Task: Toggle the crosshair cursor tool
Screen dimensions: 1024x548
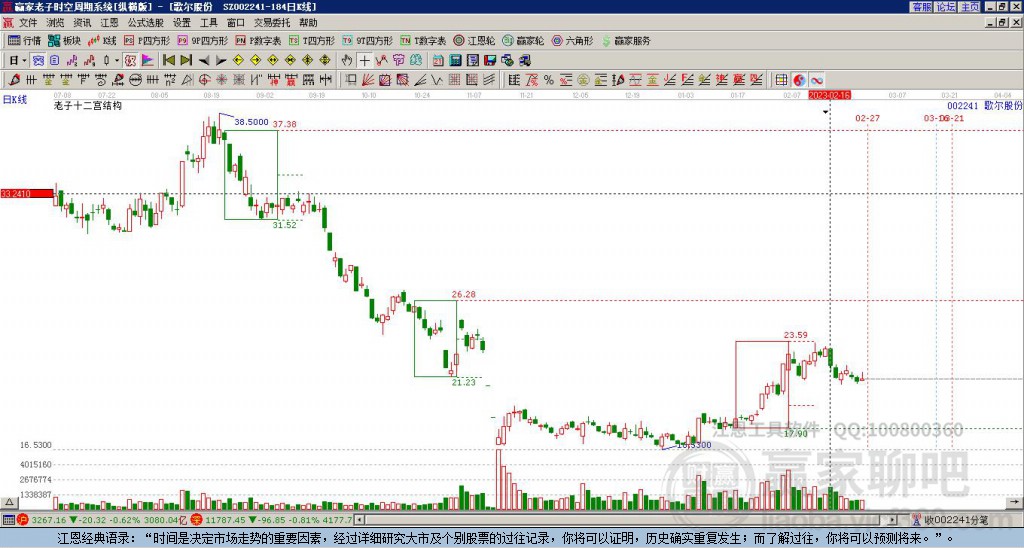Action: point(364,61)
